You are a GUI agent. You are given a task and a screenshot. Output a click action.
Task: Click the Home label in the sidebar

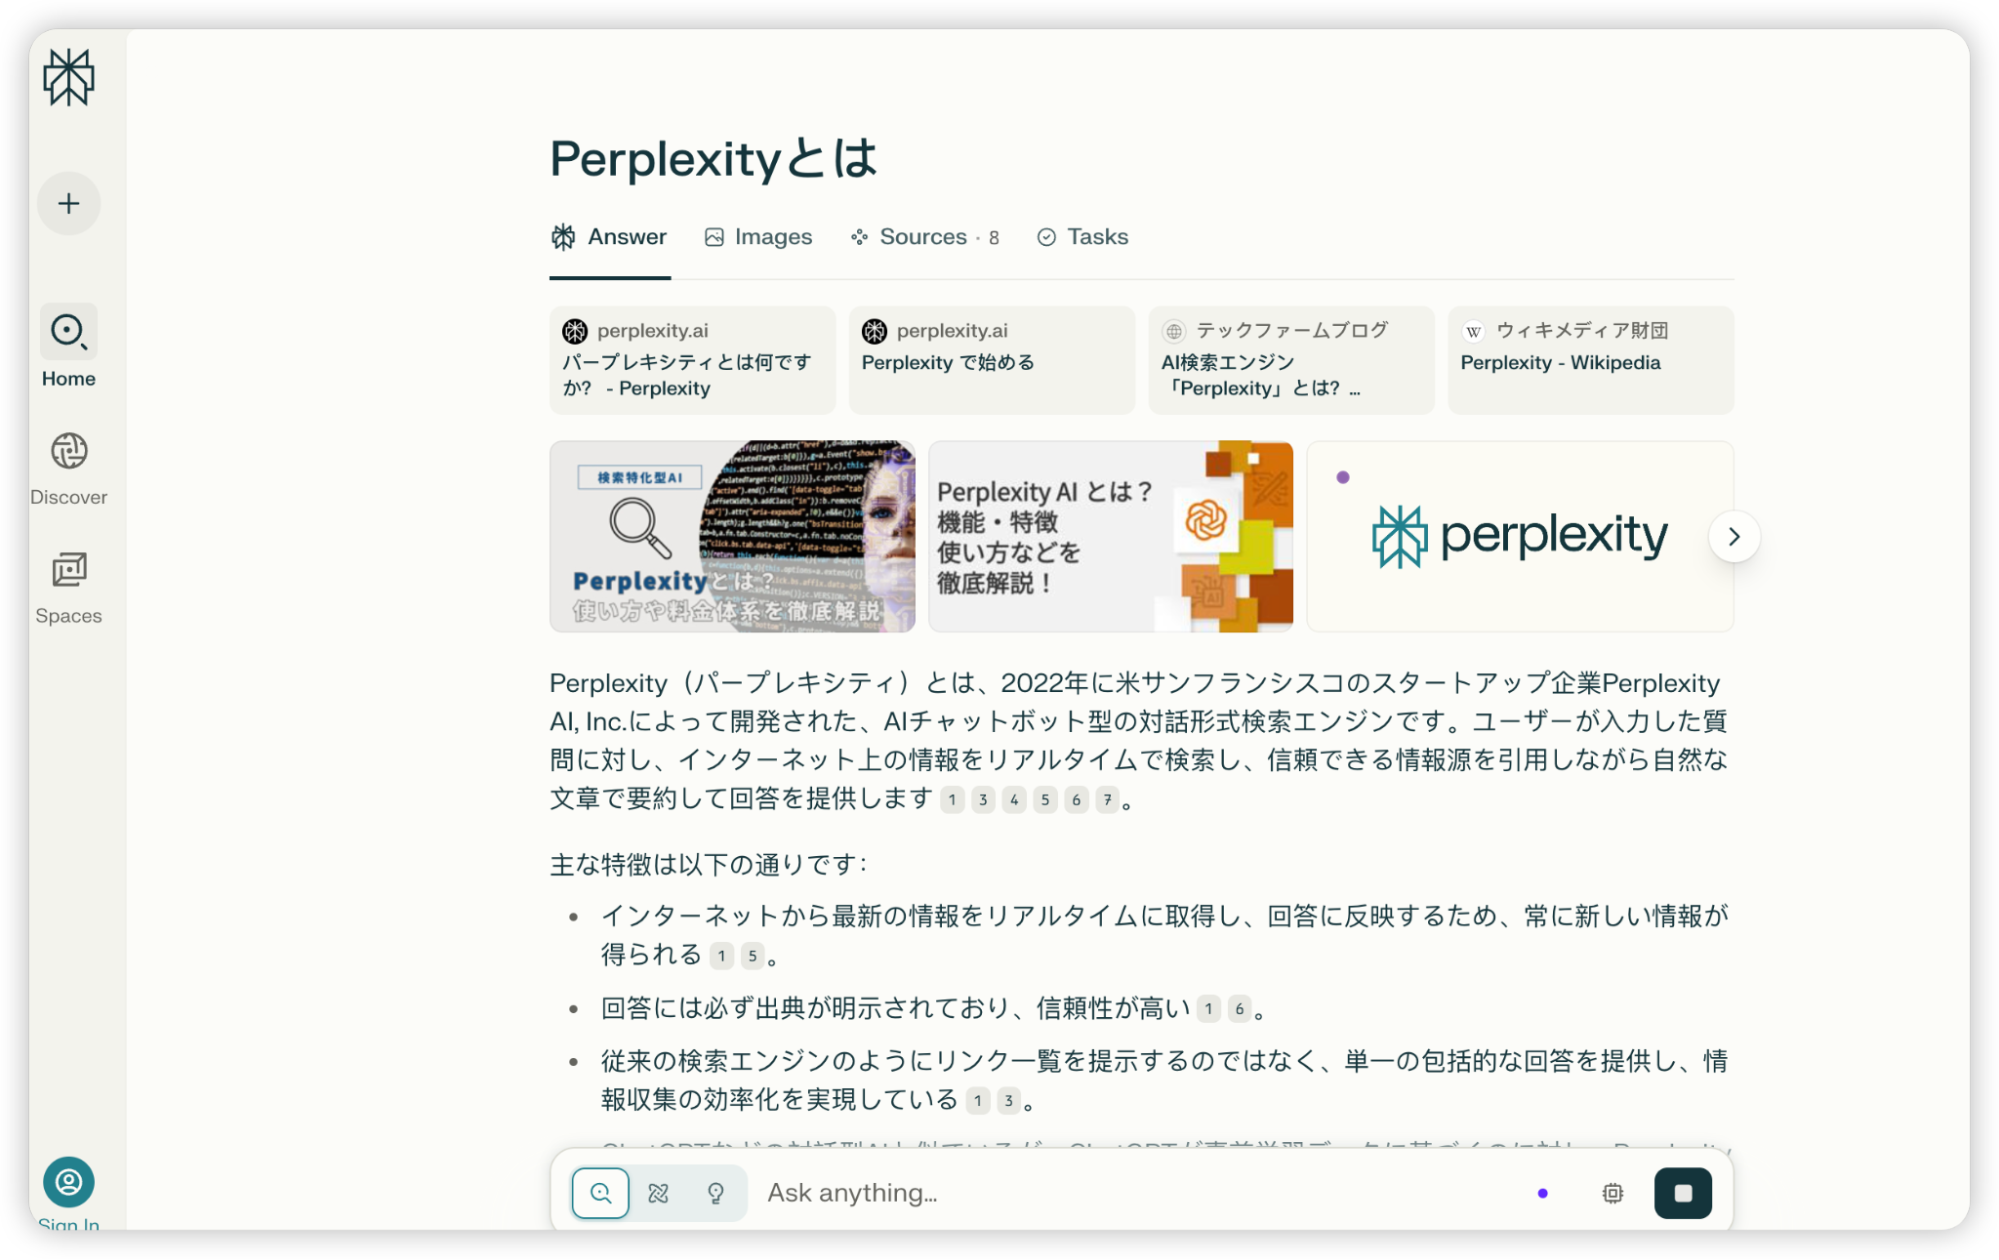pyautogui.click(x=69, y=379)
